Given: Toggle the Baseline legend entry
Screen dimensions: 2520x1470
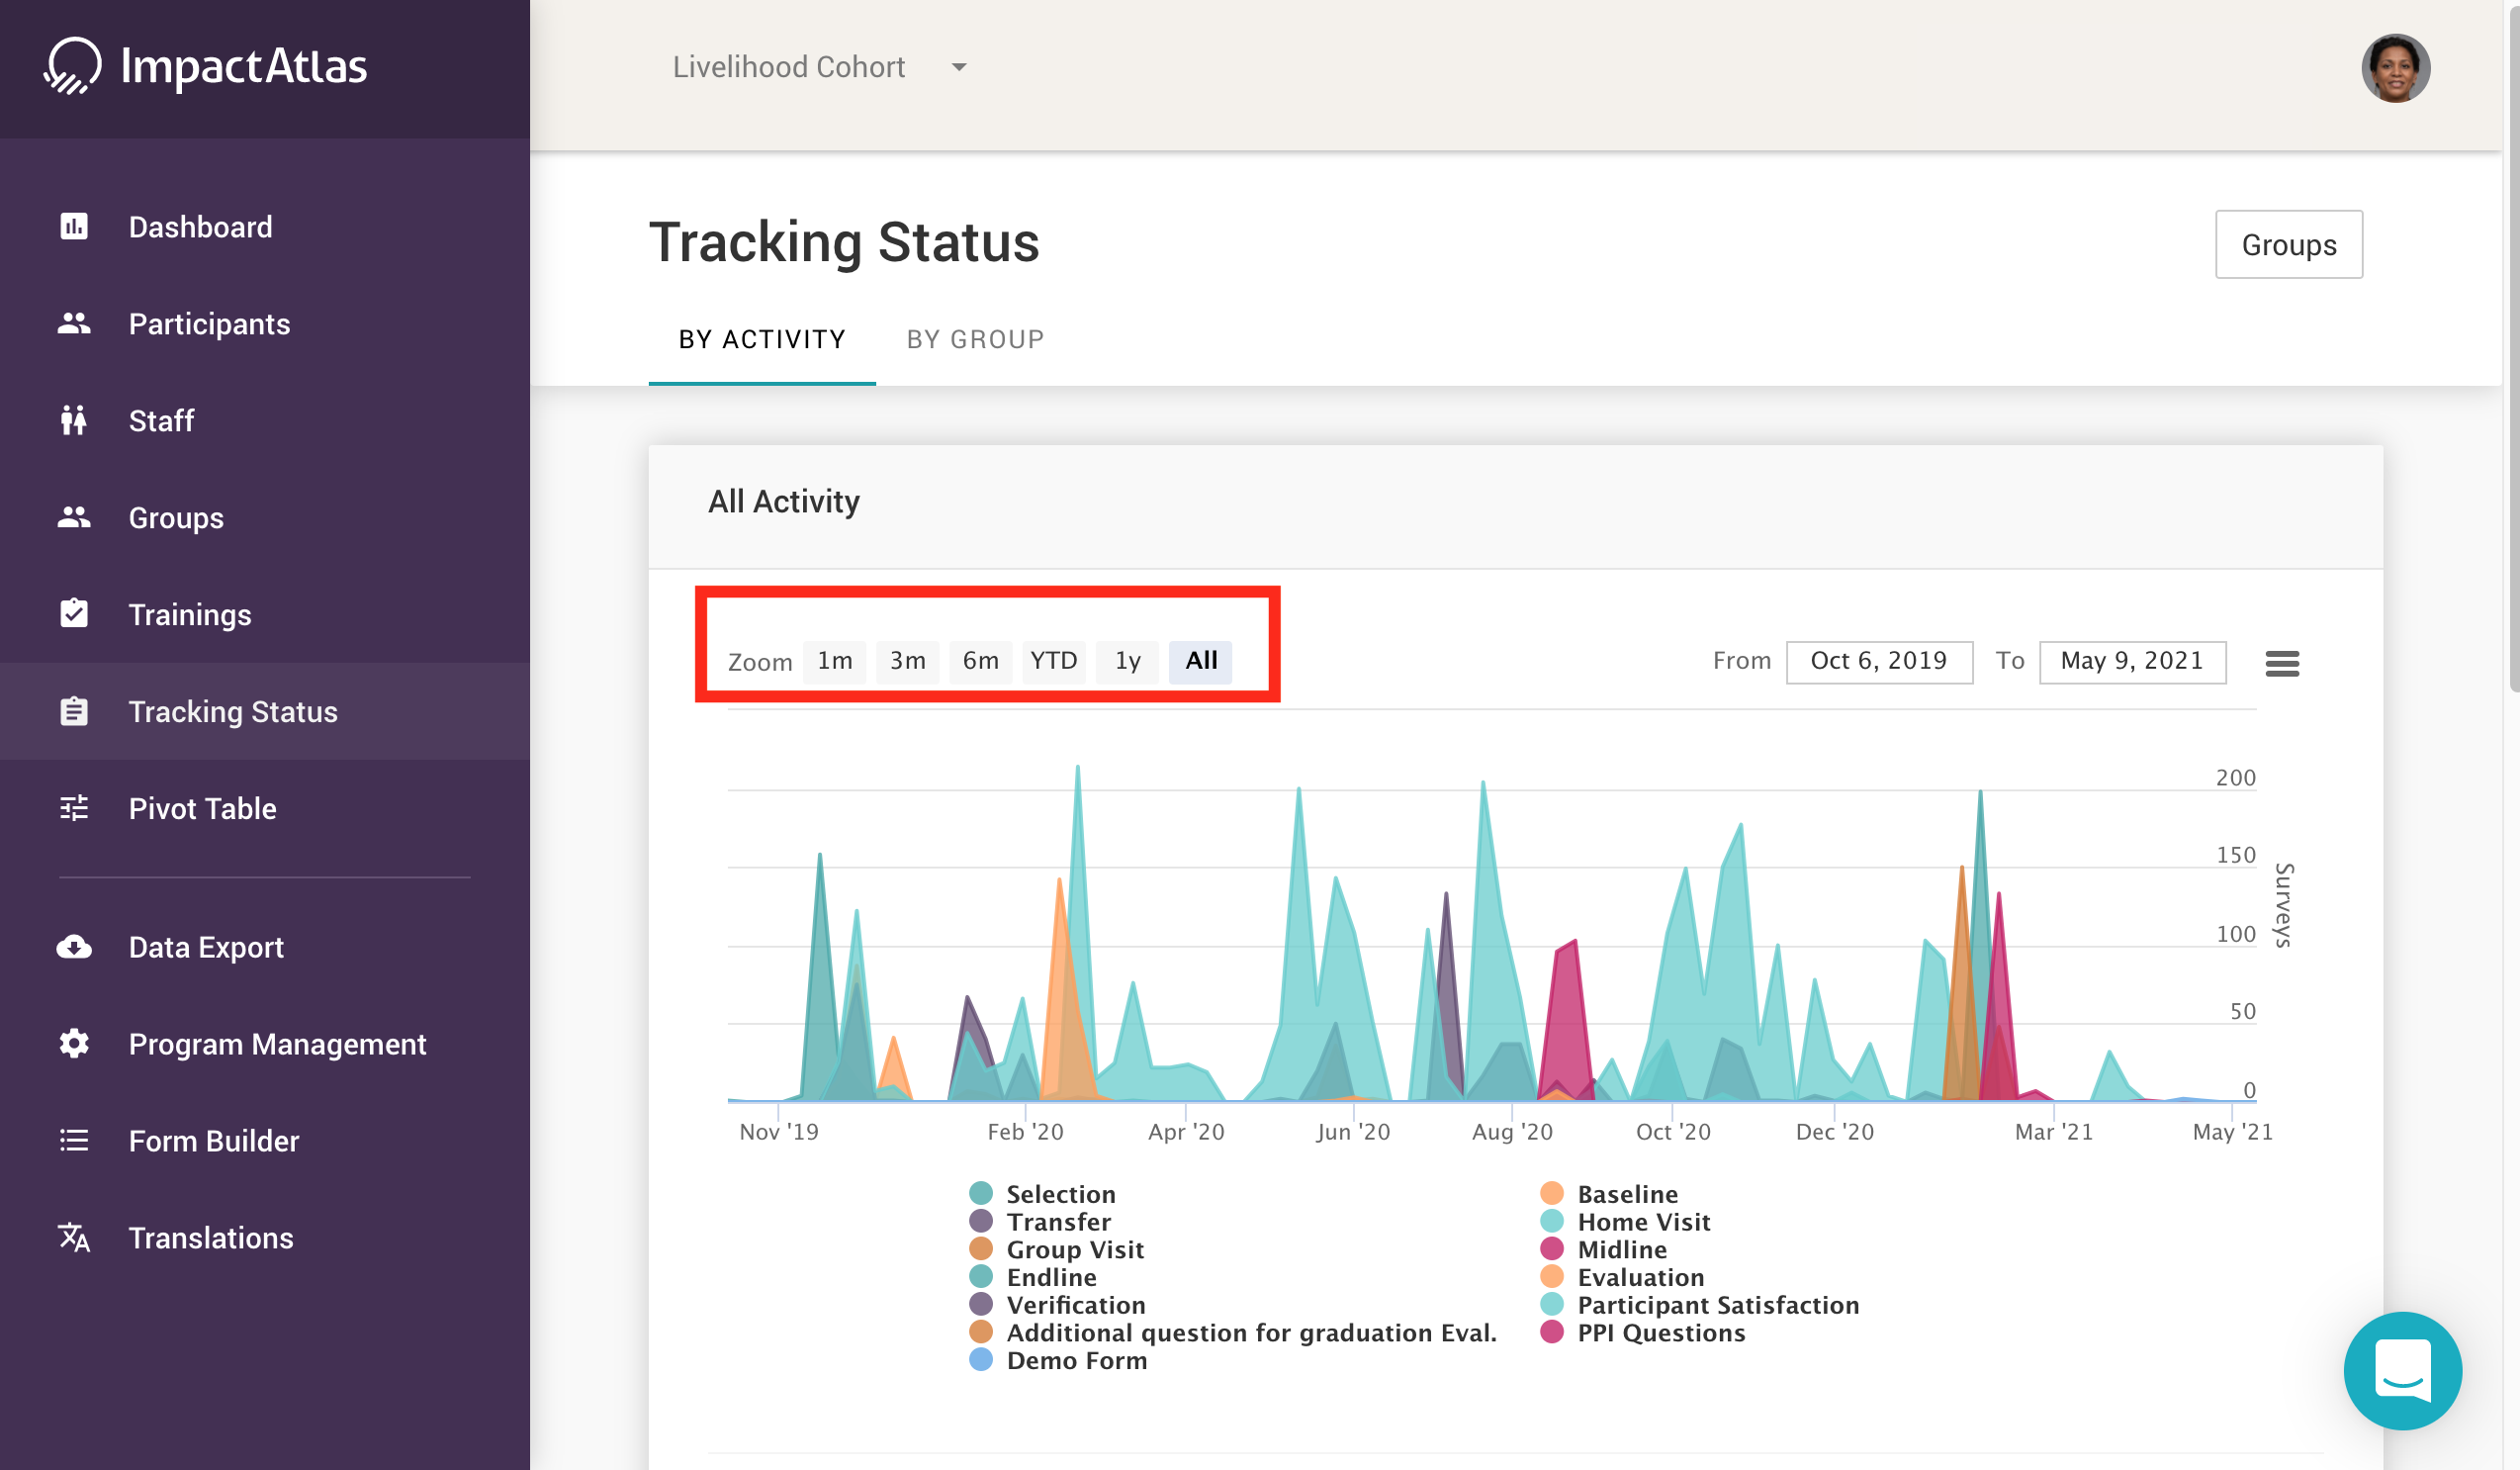Looking at the screenshot, I should (1627, 1194).
